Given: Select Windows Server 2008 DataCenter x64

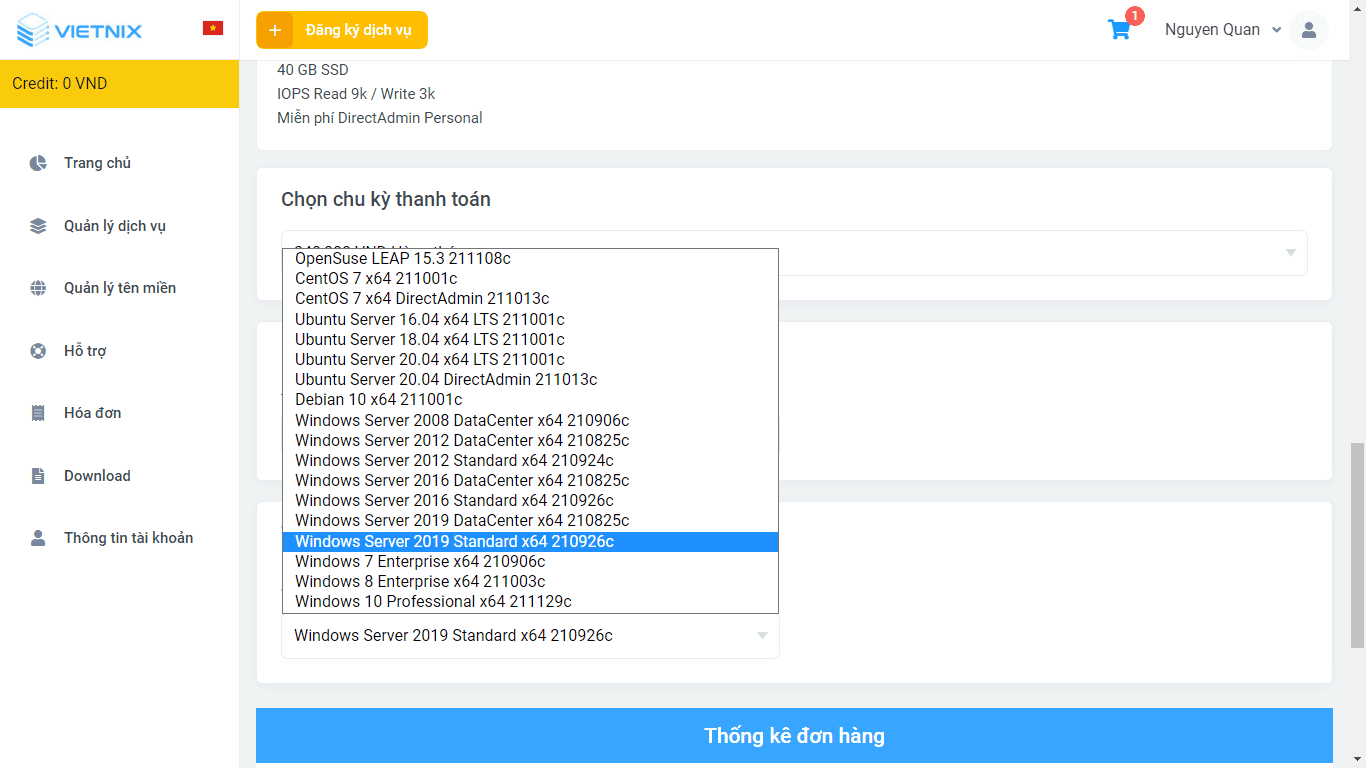Looking at the screenshot, I should (x=530, y=420).
